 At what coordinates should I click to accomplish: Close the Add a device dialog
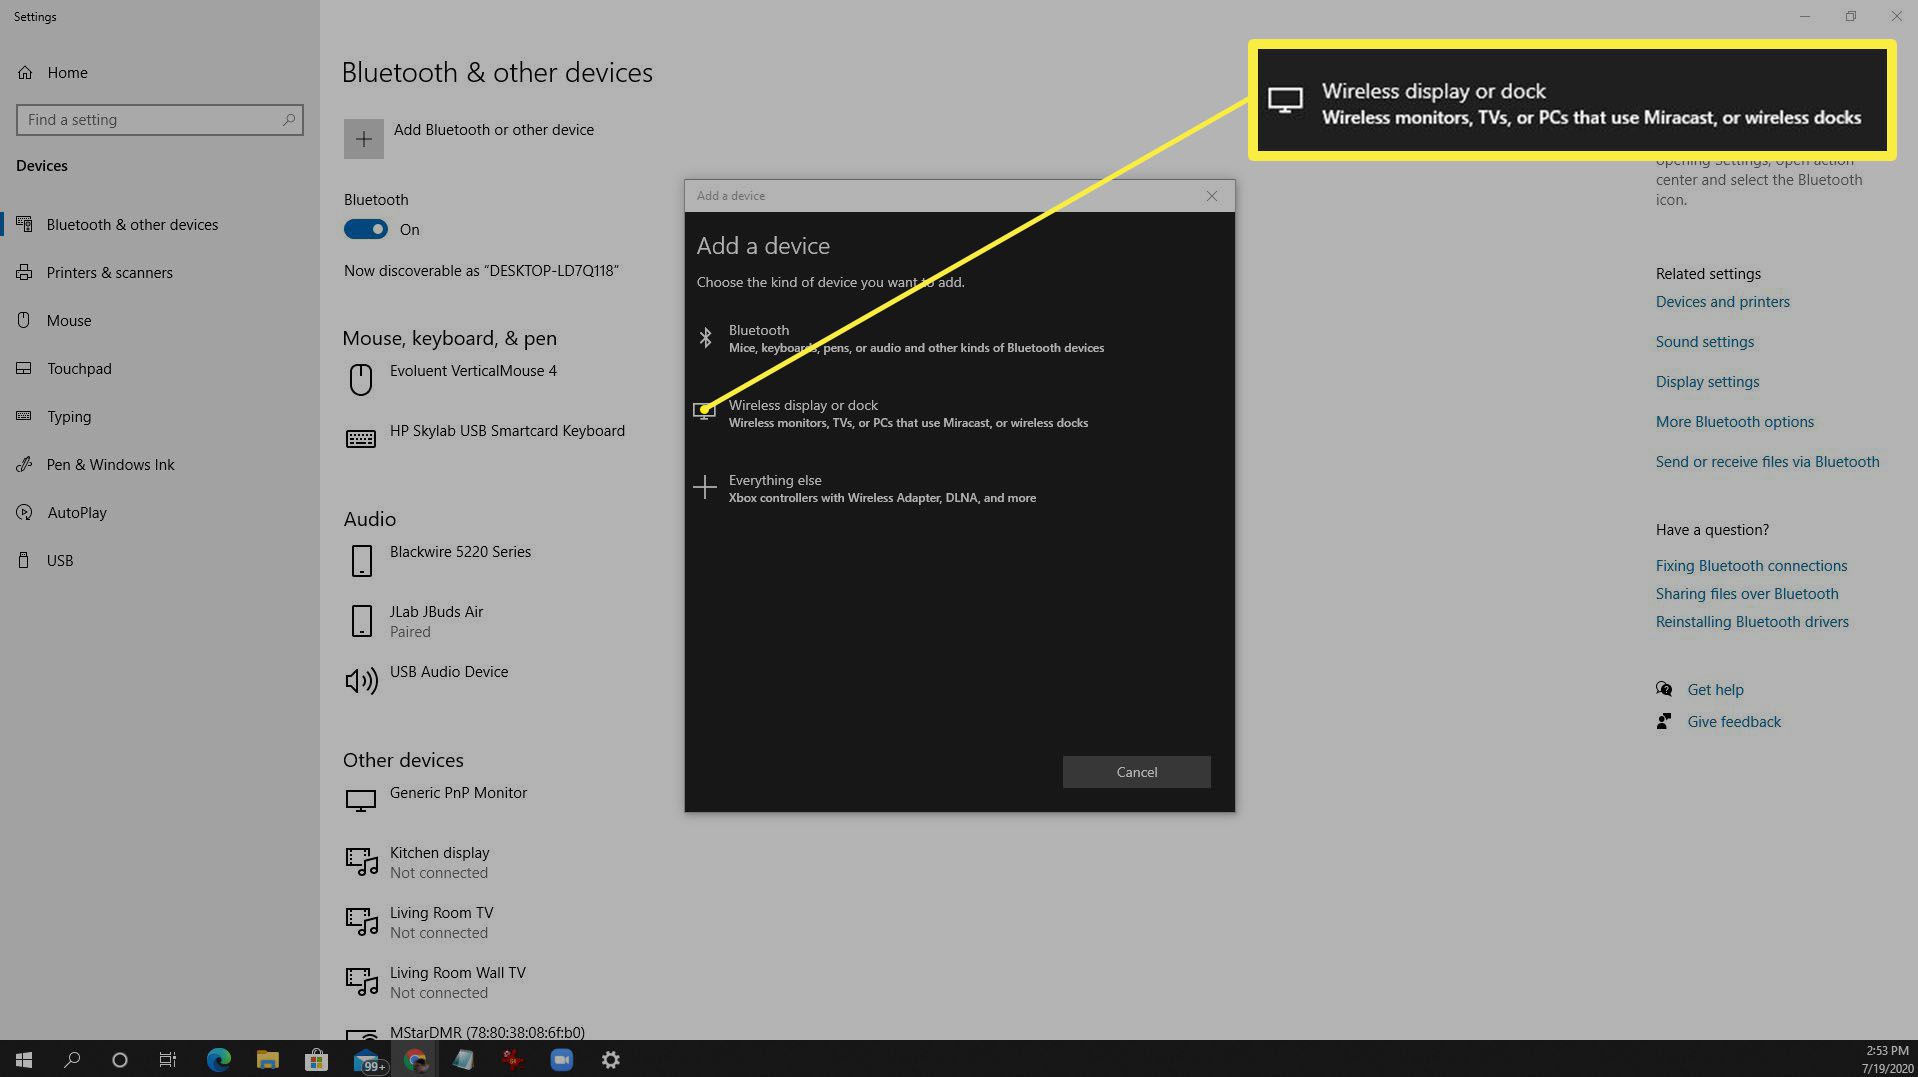1211,196
